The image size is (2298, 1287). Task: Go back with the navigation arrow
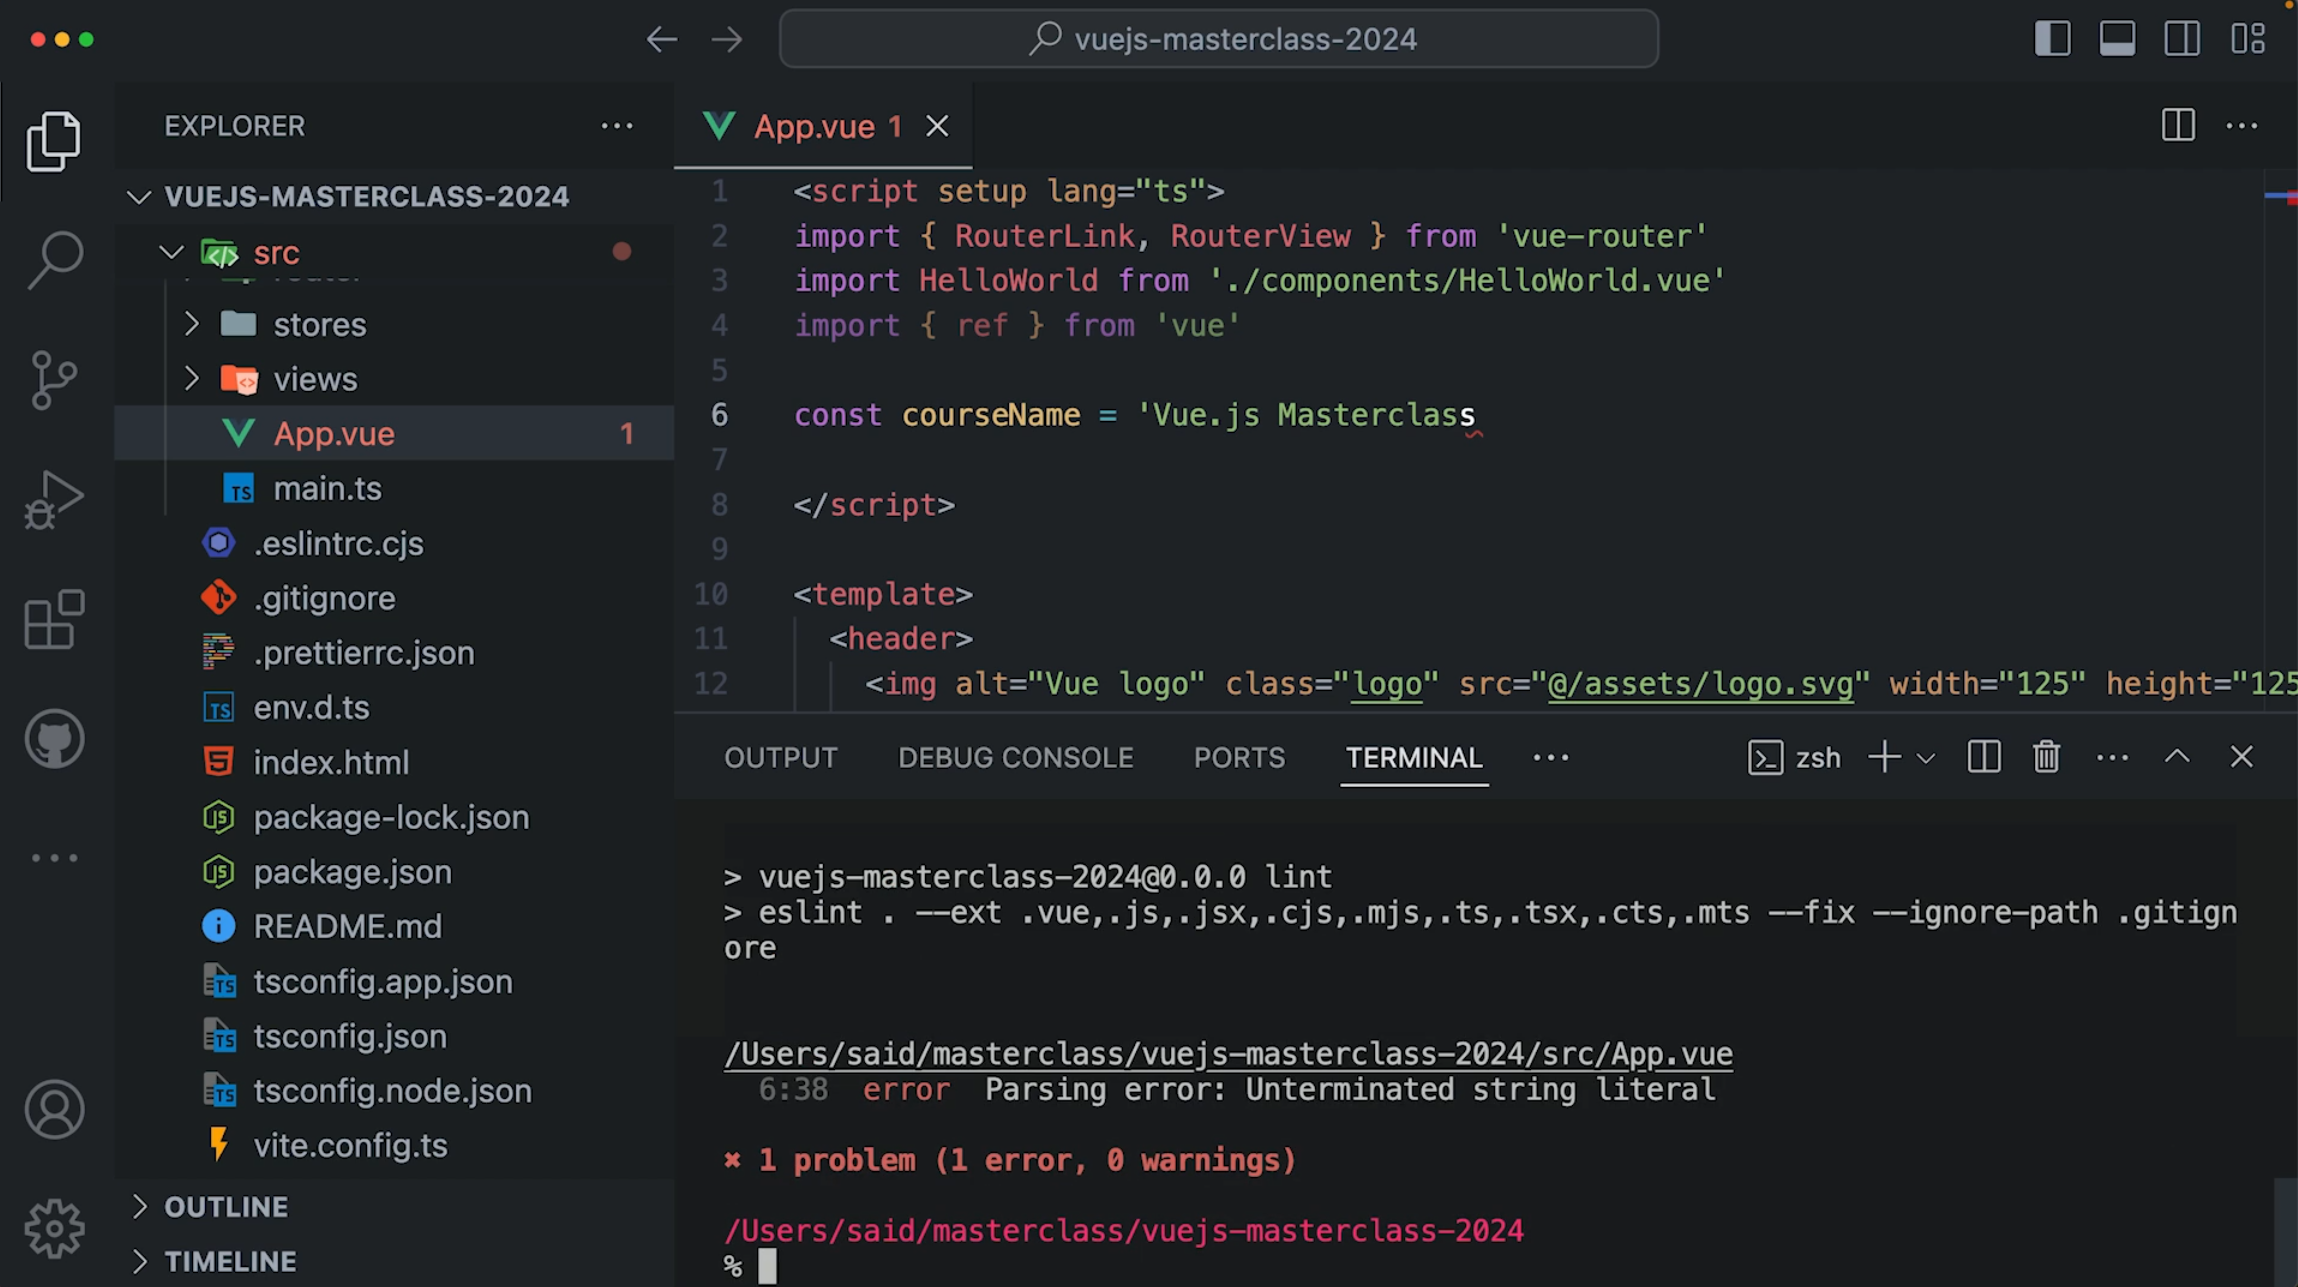[x=661, y=39]
